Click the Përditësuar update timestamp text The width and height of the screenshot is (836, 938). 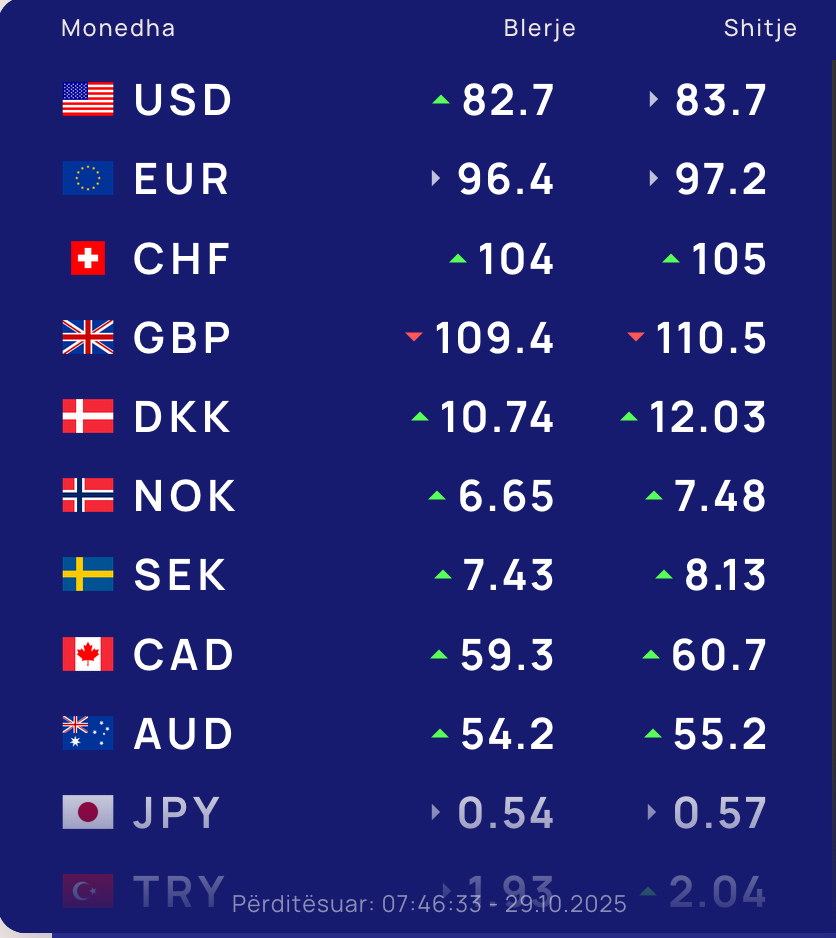click(429, 904)
